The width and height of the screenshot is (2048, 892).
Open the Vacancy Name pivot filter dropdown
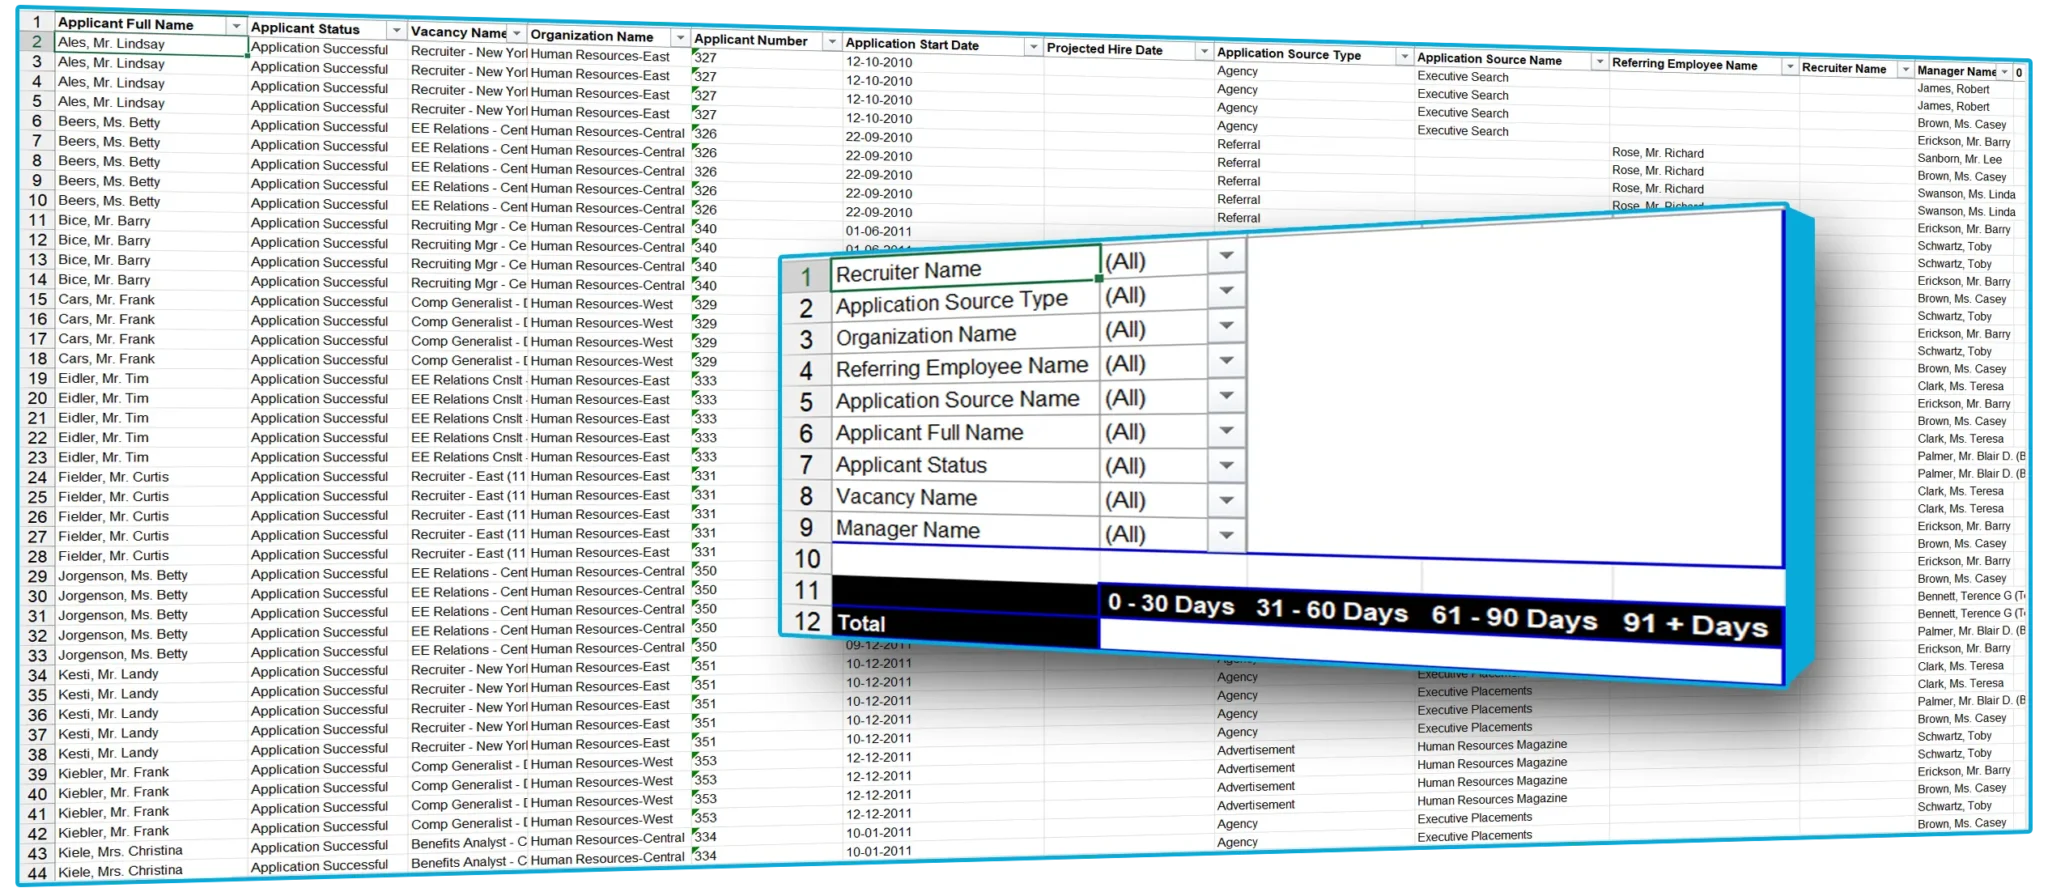tap(1226, 500)
